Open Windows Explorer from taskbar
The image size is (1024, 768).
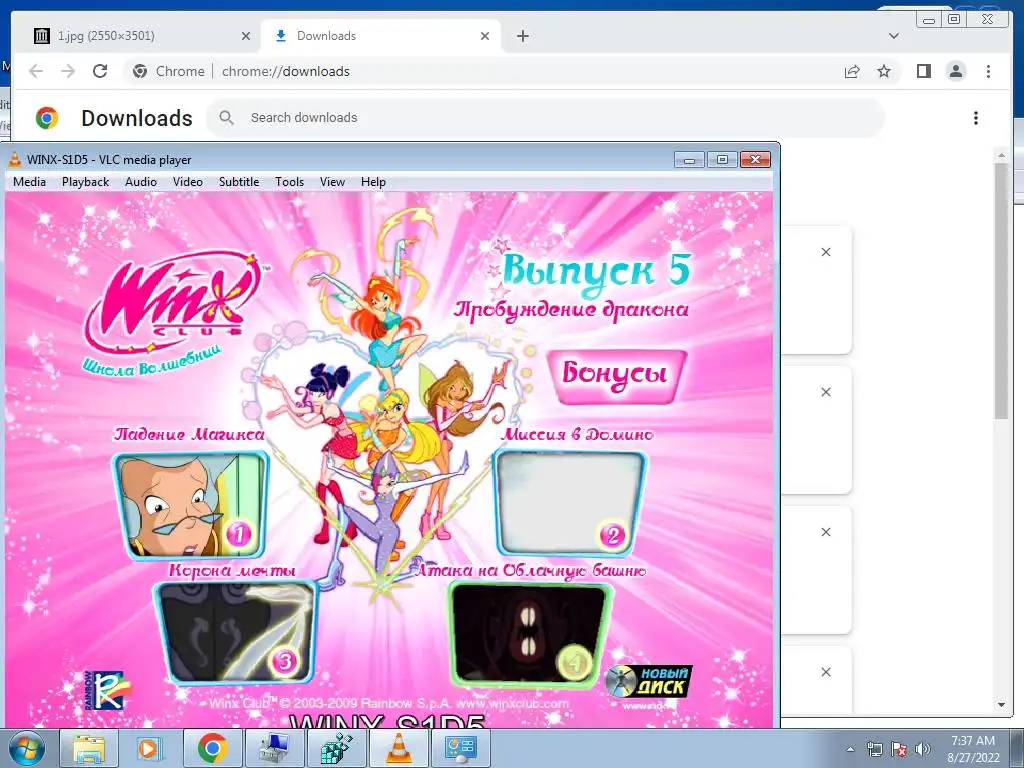(88, 749)
